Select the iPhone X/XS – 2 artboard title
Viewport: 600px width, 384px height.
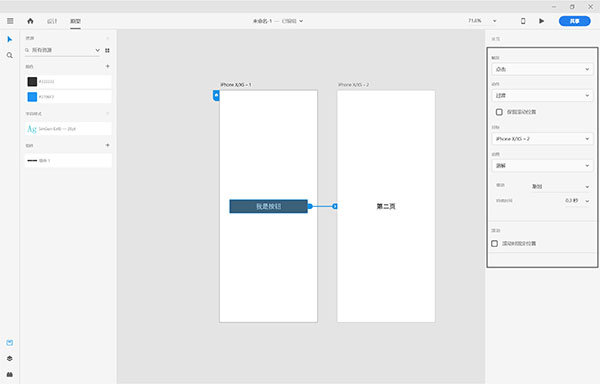[353, 85]
